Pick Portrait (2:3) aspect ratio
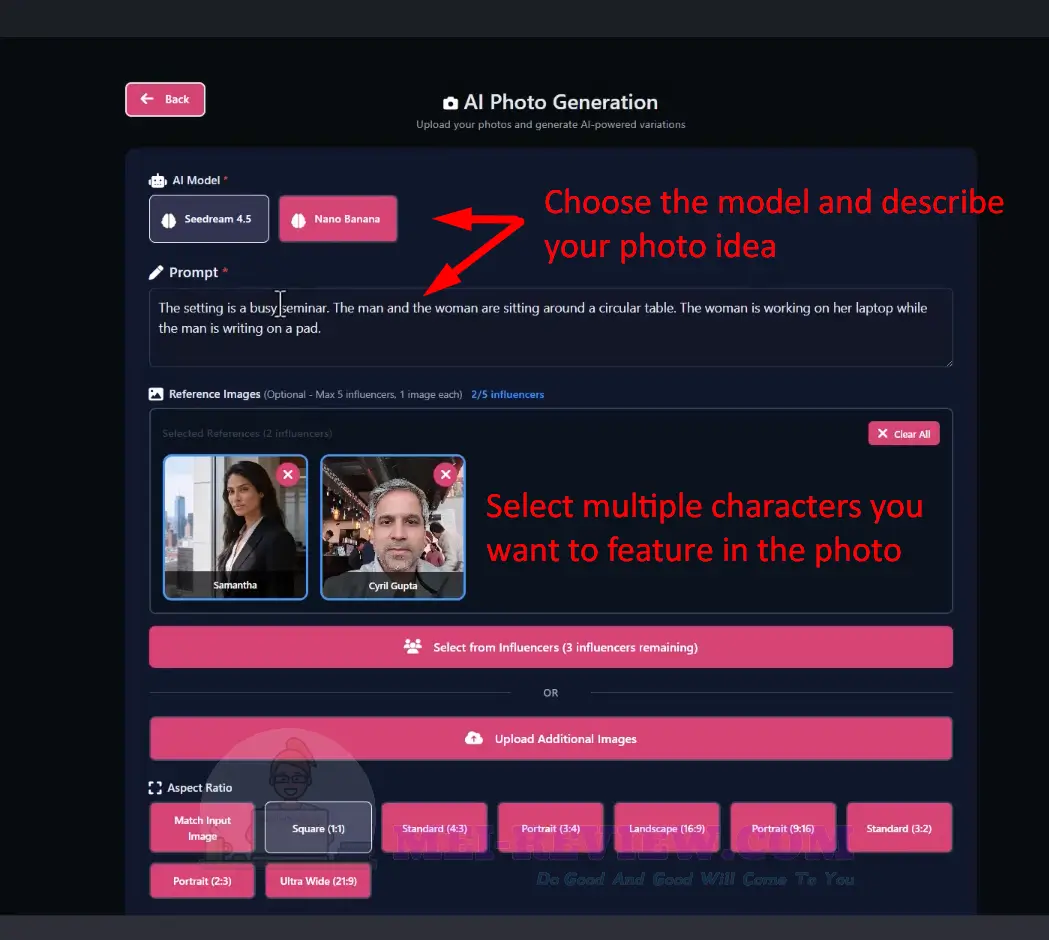The image size is (1049, 940). click(202, 881)
